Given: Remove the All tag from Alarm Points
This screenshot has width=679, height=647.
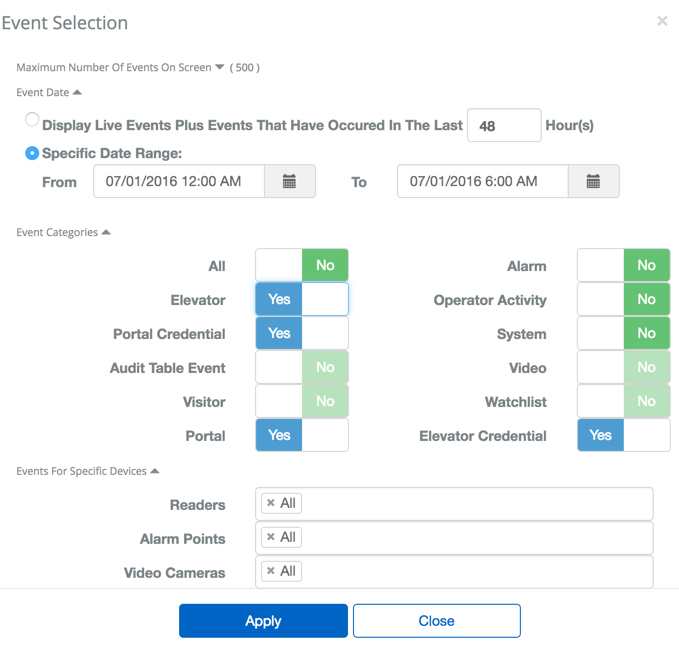Looking at the screenshot, I should click(x=271, y=538).
